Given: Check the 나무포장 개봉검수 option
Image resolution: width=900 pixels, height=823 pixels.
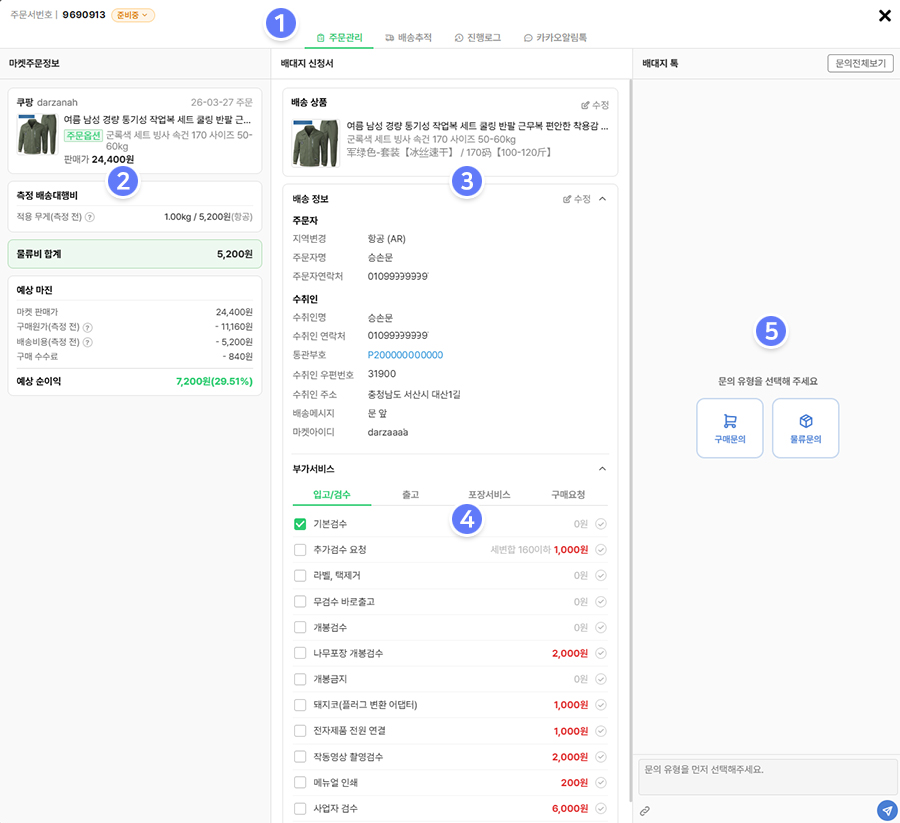Looking at the screenshot, I should click(x=300, y=653).
